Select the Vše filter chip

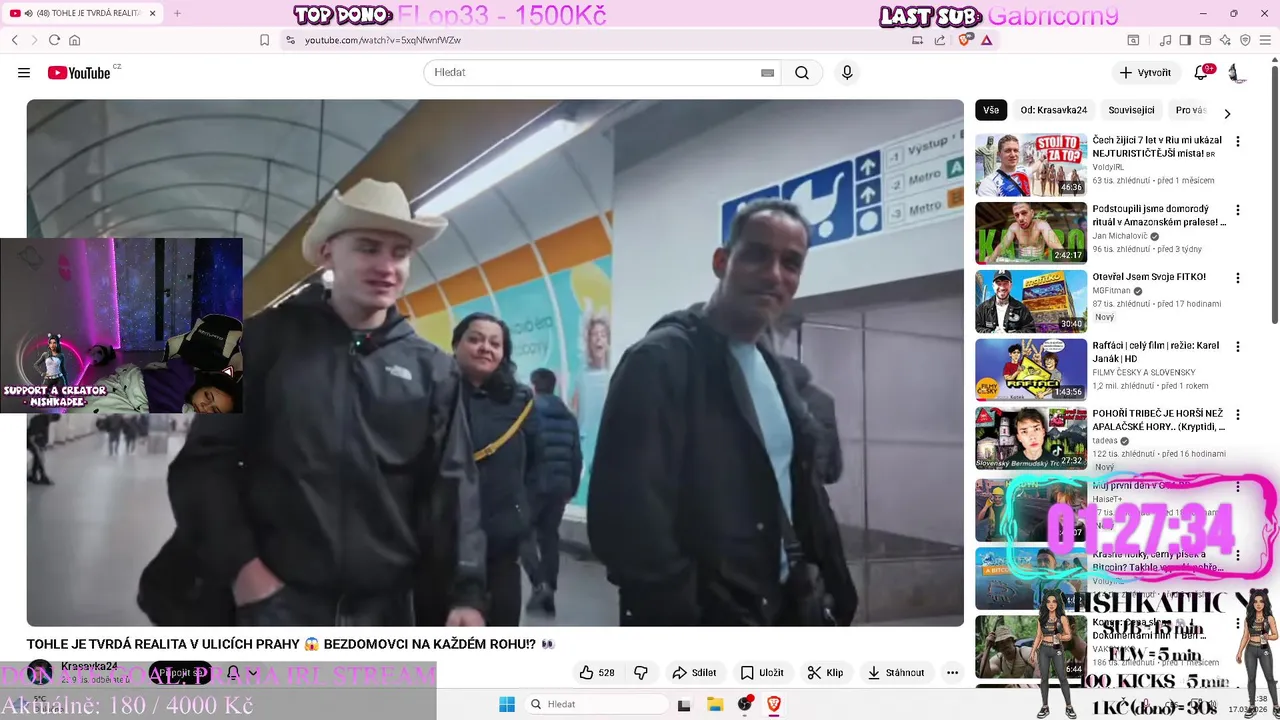[991, 110]
